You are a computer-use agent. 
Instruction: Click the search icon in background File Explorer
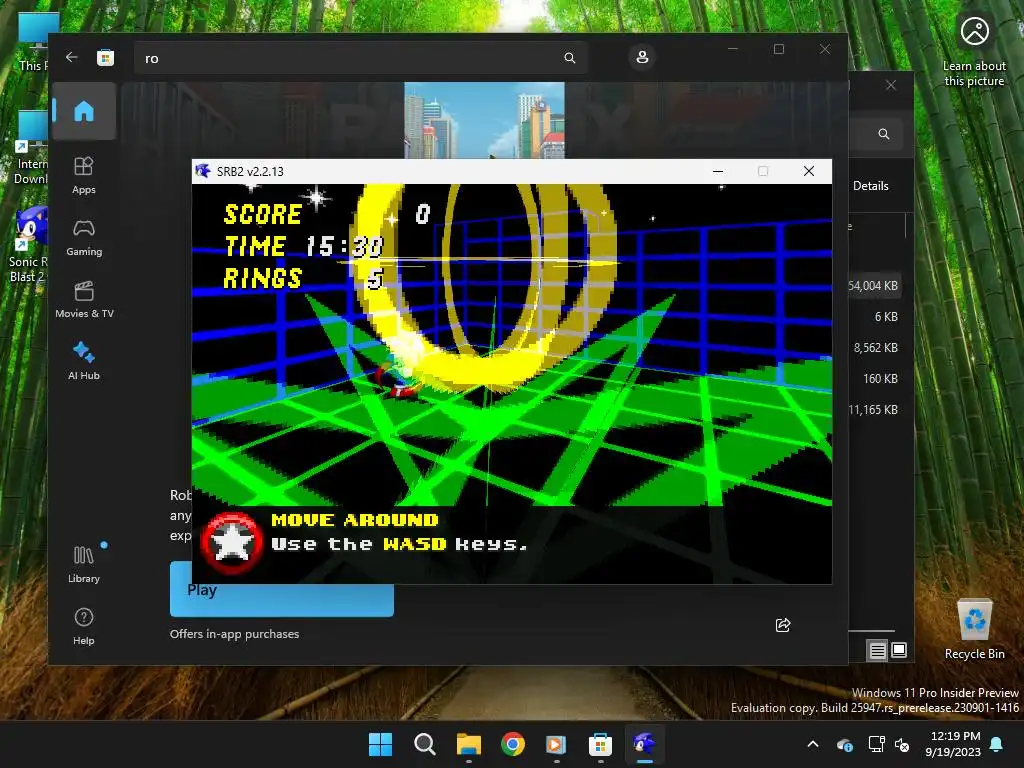pos(884,134)
